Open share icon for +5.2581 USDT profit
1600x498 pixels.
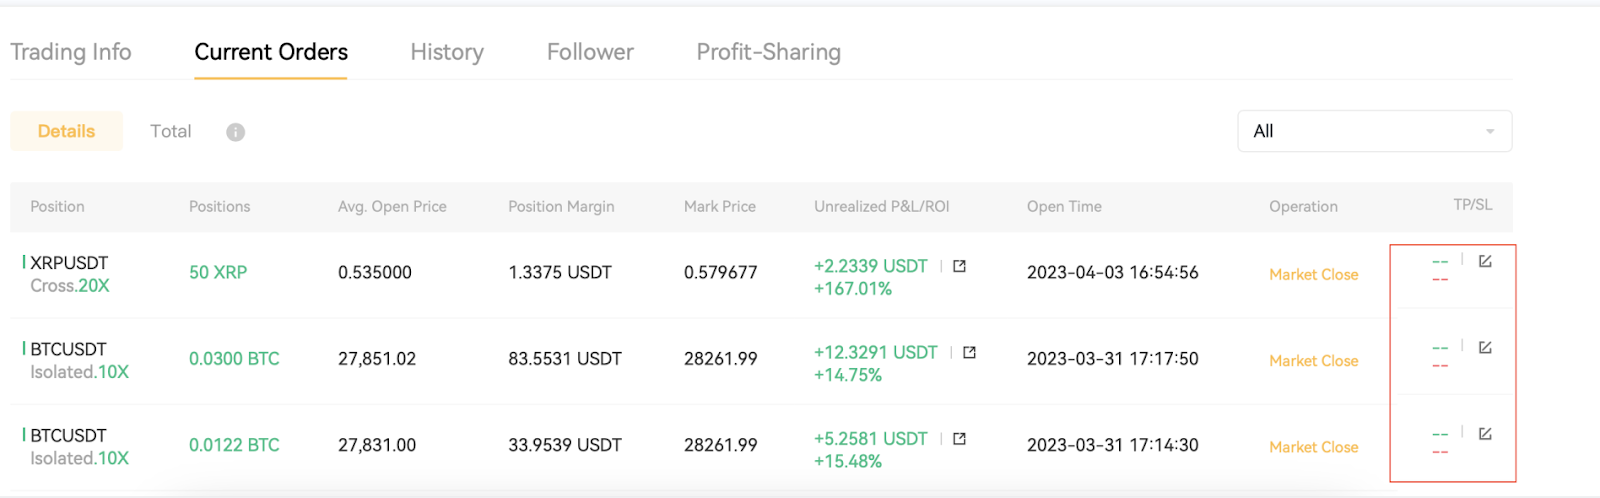(x=960, y=438)
